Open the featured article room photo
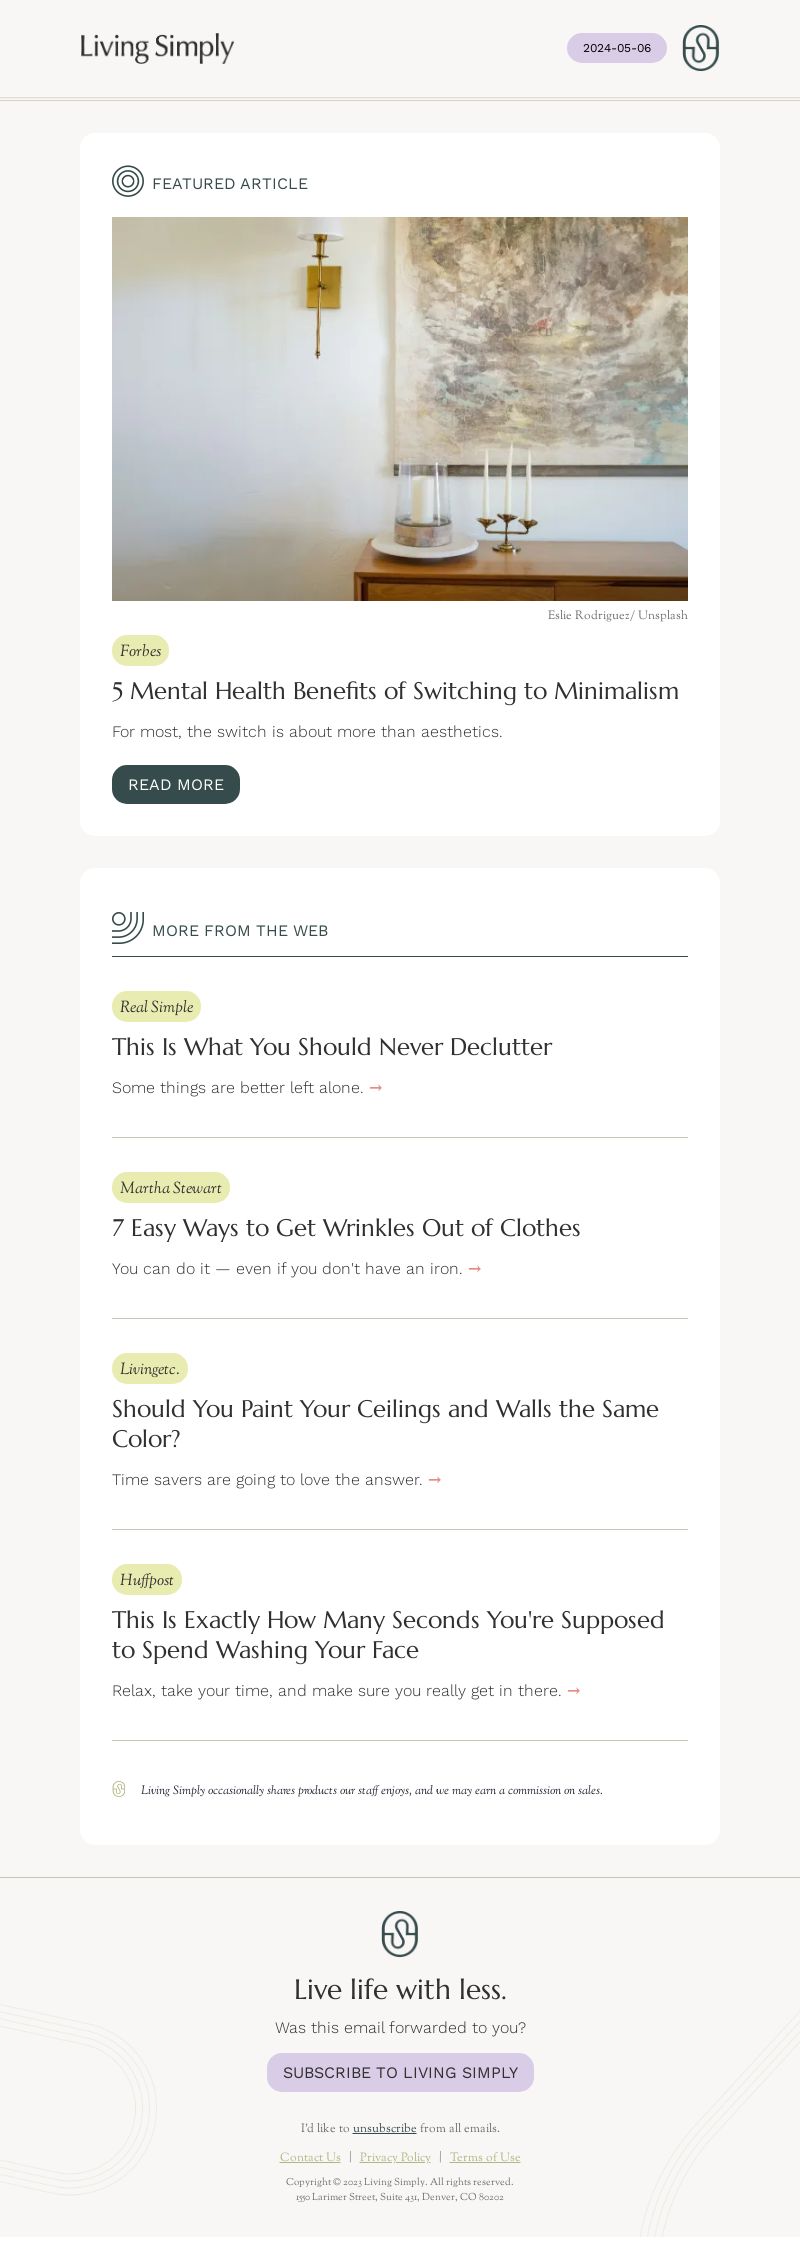Image resolution: width=800 pixels, height=2256 pixels. point(400,409)
